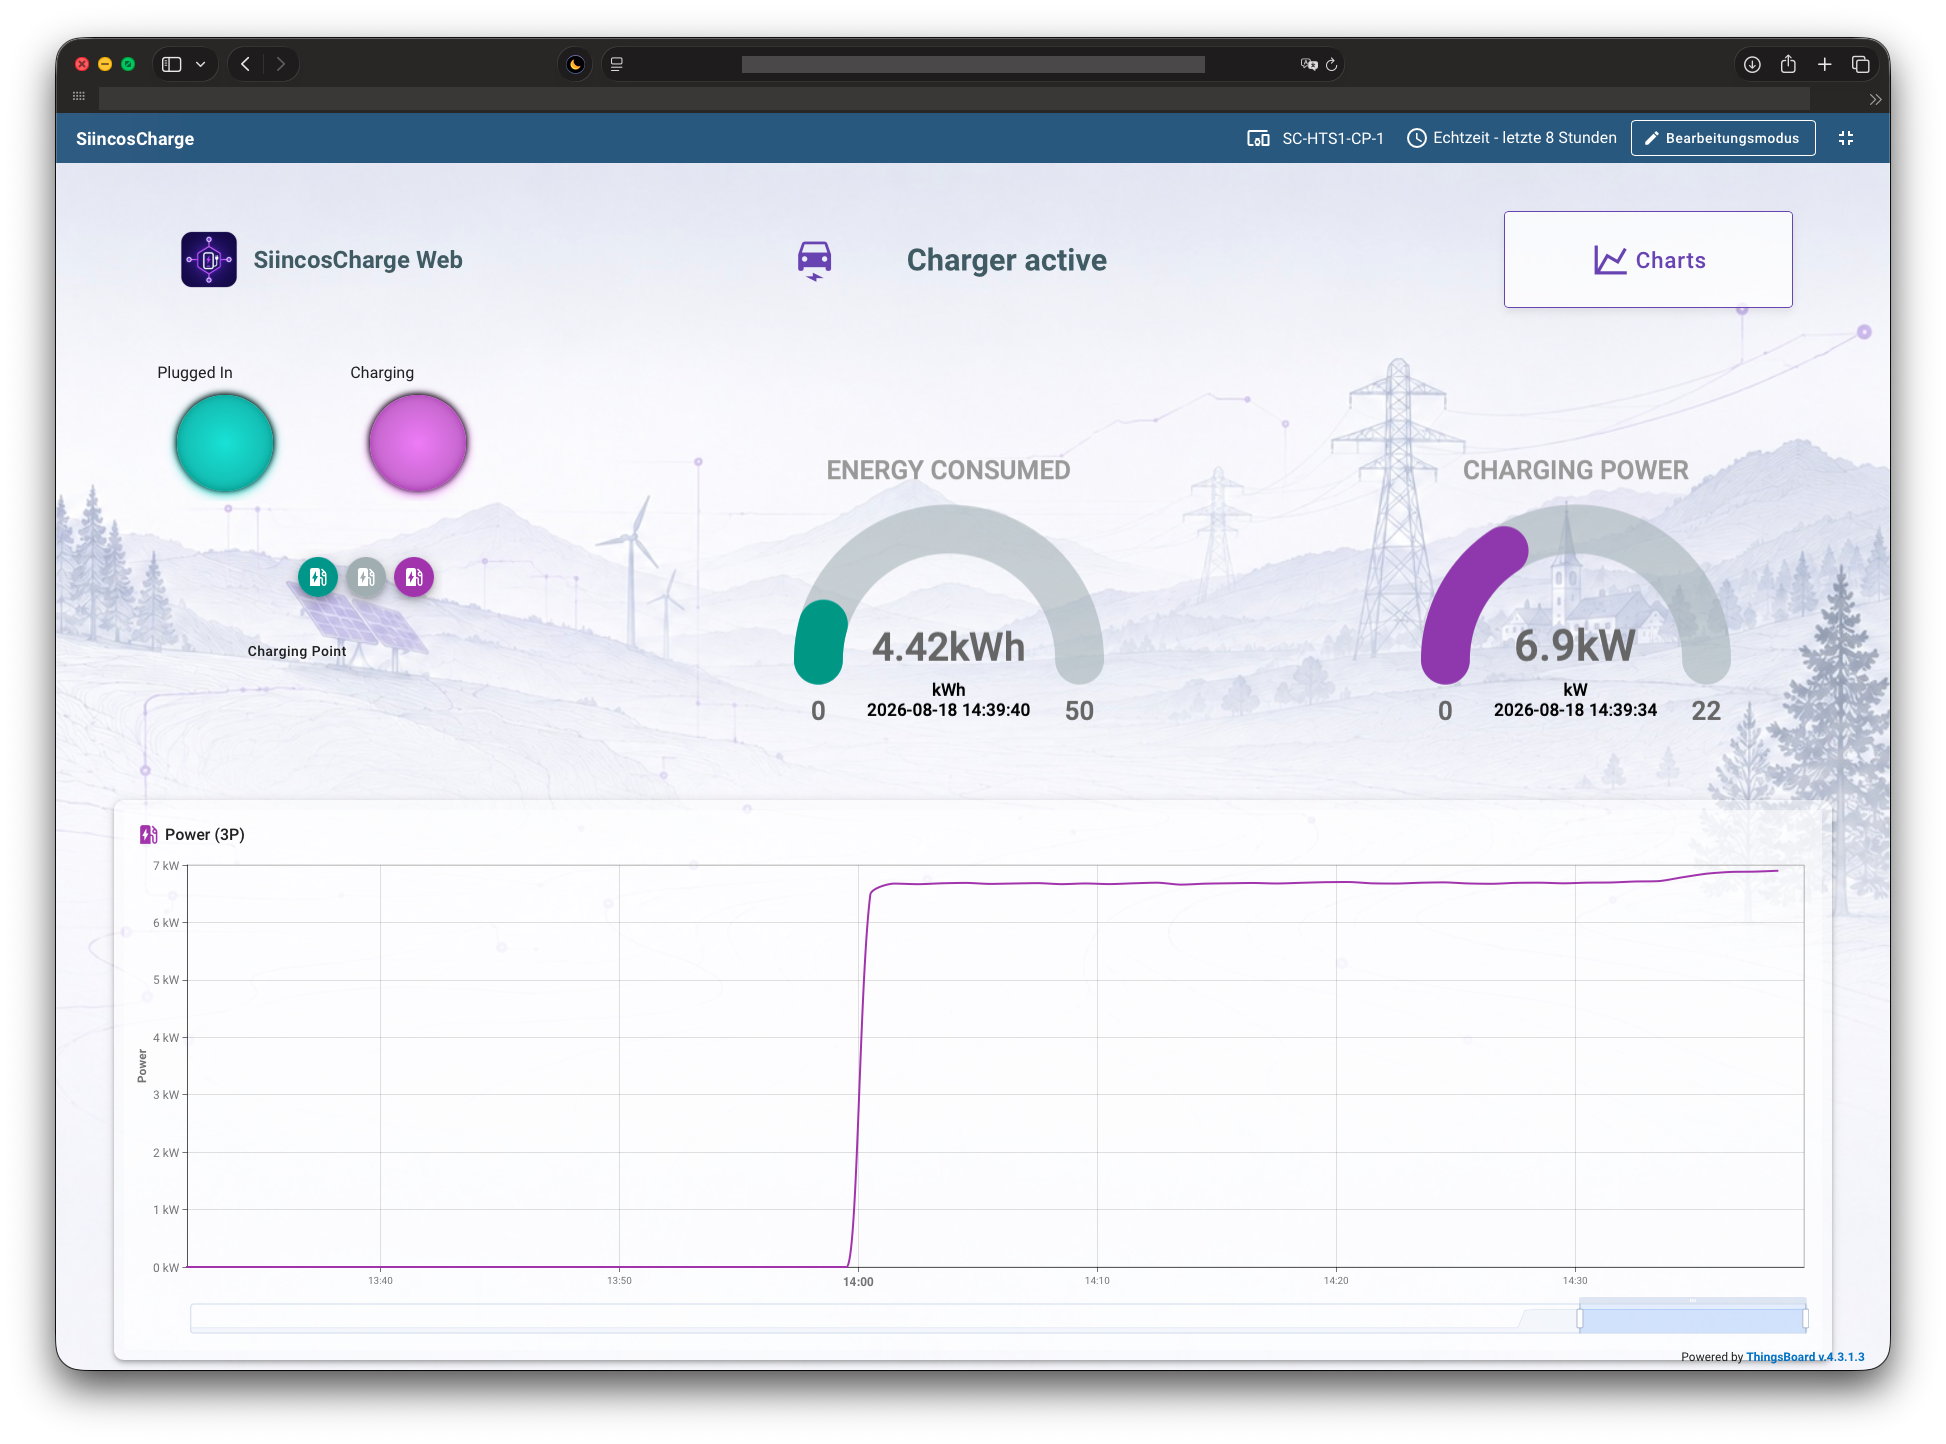Click the translate page icon
Viewport: 1946px width, 1444px height.
1308,64
